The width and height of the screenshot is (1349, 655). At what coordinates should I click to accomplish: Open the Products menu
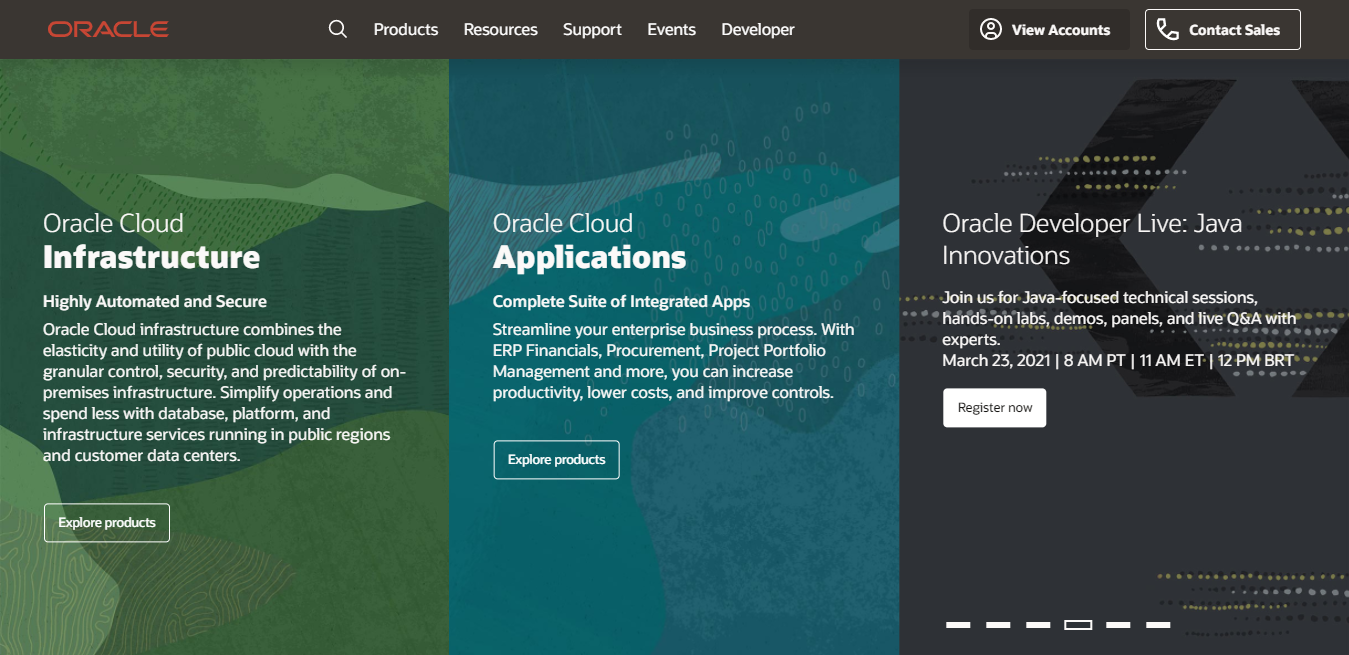[406, 30]
